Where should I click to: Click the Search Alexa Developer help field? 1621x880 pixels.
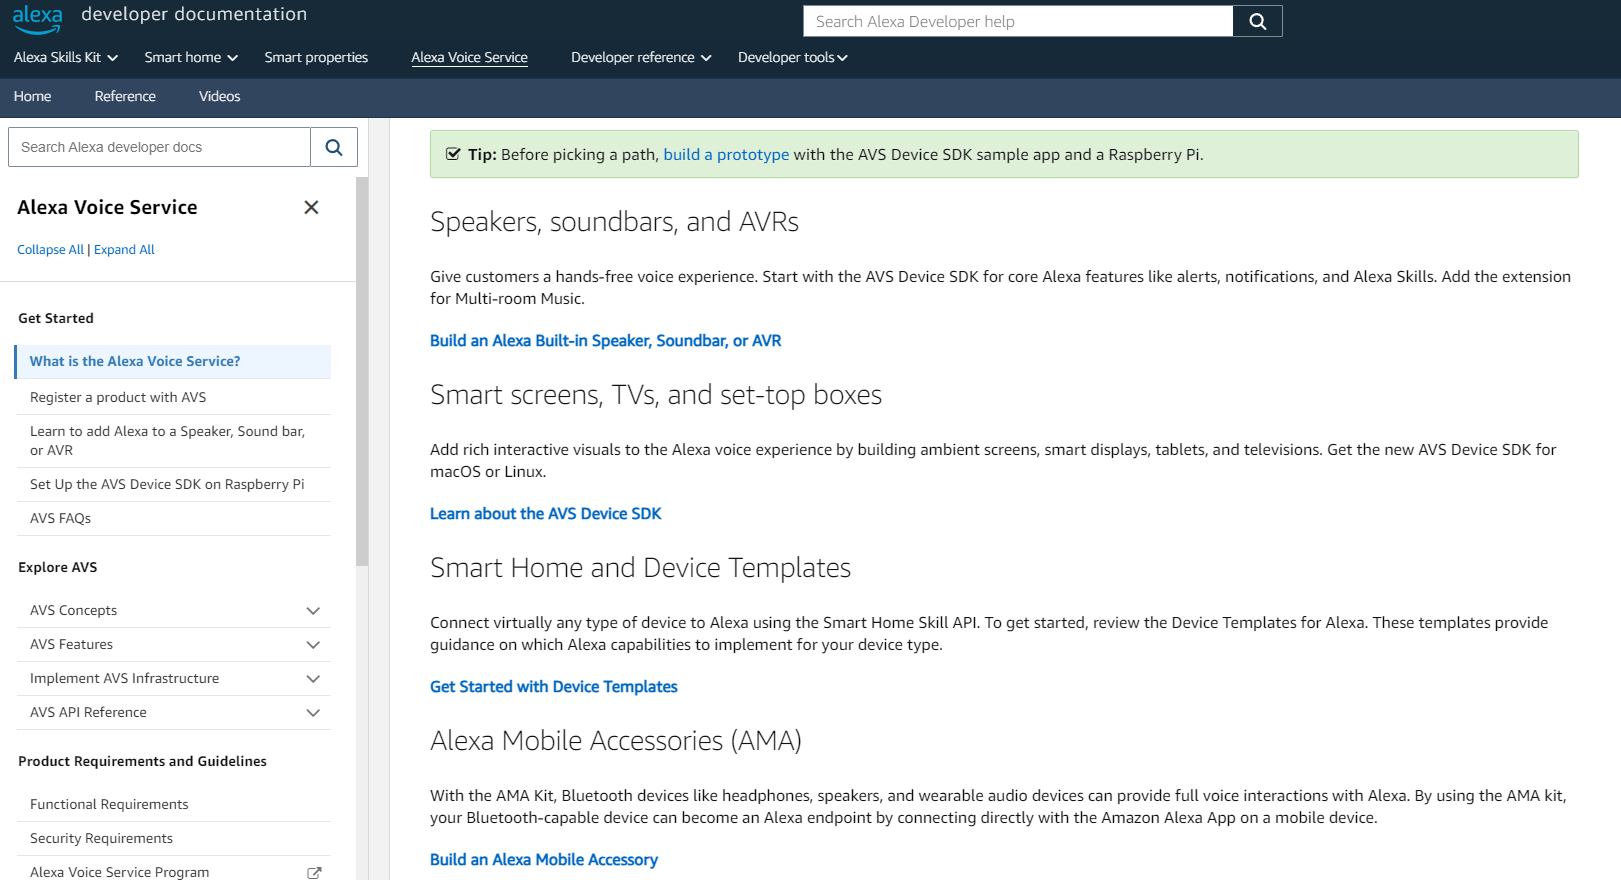(x=1017, y=22)
